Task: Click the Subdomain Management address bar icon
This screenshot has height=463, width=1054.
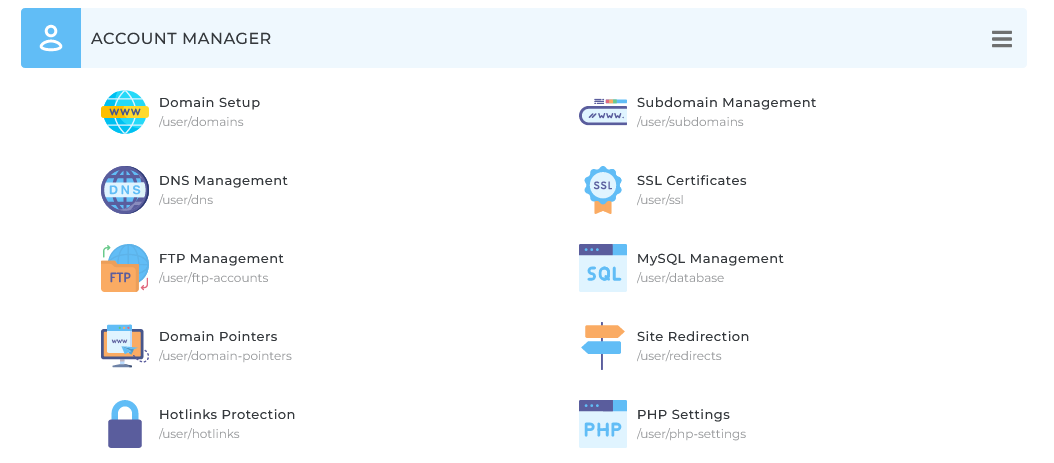Action: pyautogui.click(x=603, y=112)
